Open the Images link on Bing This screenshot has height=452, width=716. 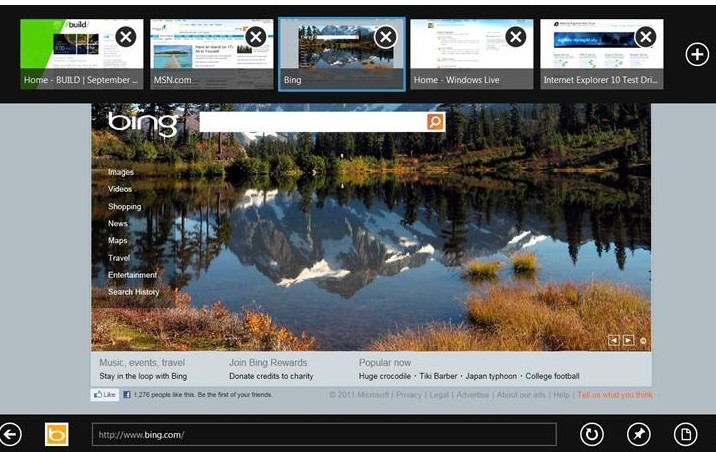pyautogui.click(x=121, y=172)
